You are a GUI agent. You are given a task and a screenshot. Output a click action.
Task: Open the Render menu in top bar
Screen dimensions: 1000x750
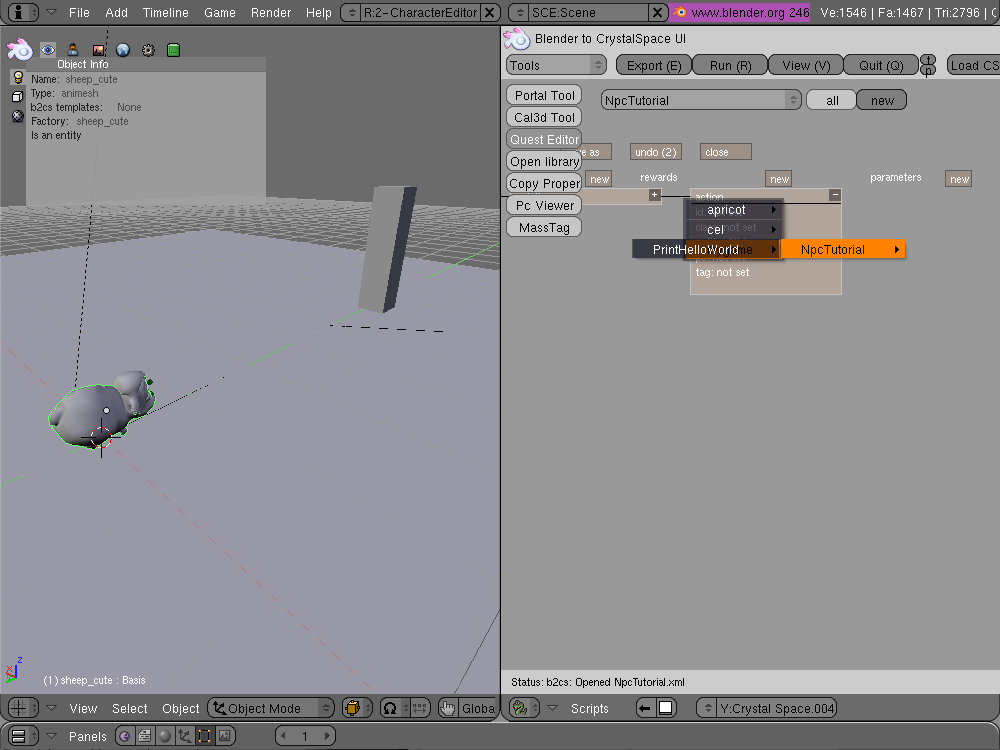[271, 13]
